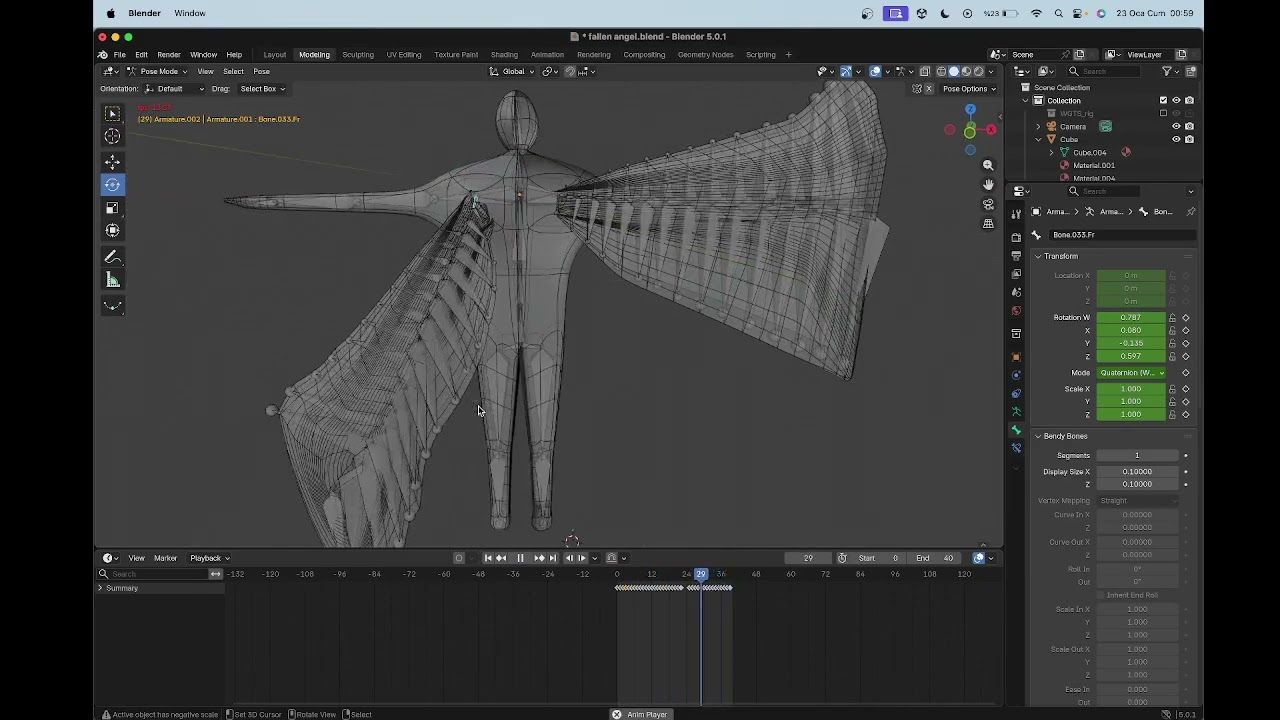Open the World properties tab

pyautogui.click(x=1016, y=310)
